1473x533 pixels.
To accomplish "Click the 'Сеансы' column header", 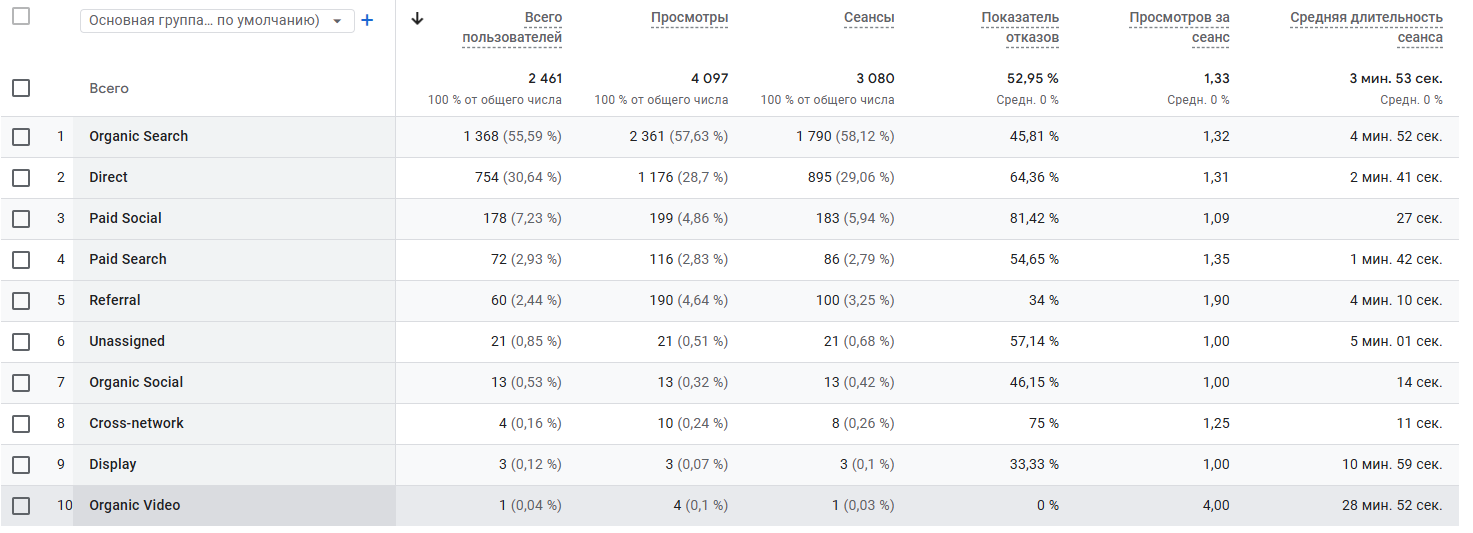I will pos(869,18).
